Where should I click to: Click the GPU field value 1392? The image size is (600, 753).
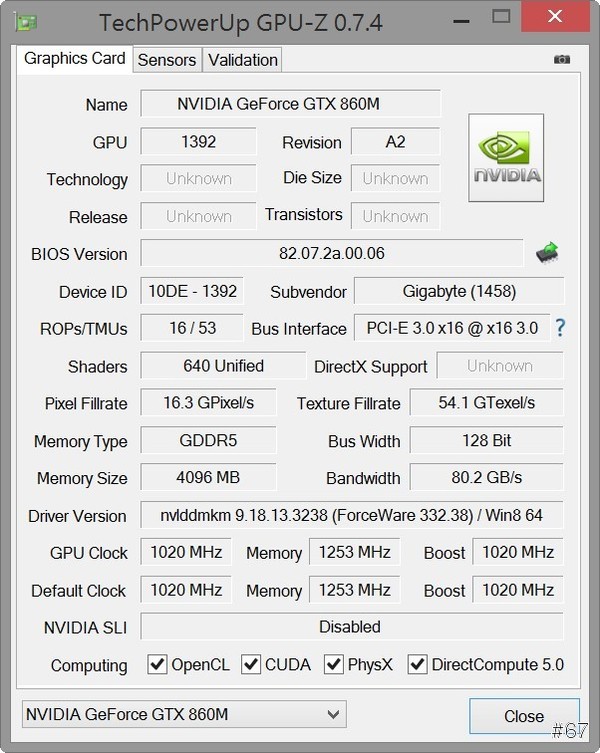coord(198,141)
